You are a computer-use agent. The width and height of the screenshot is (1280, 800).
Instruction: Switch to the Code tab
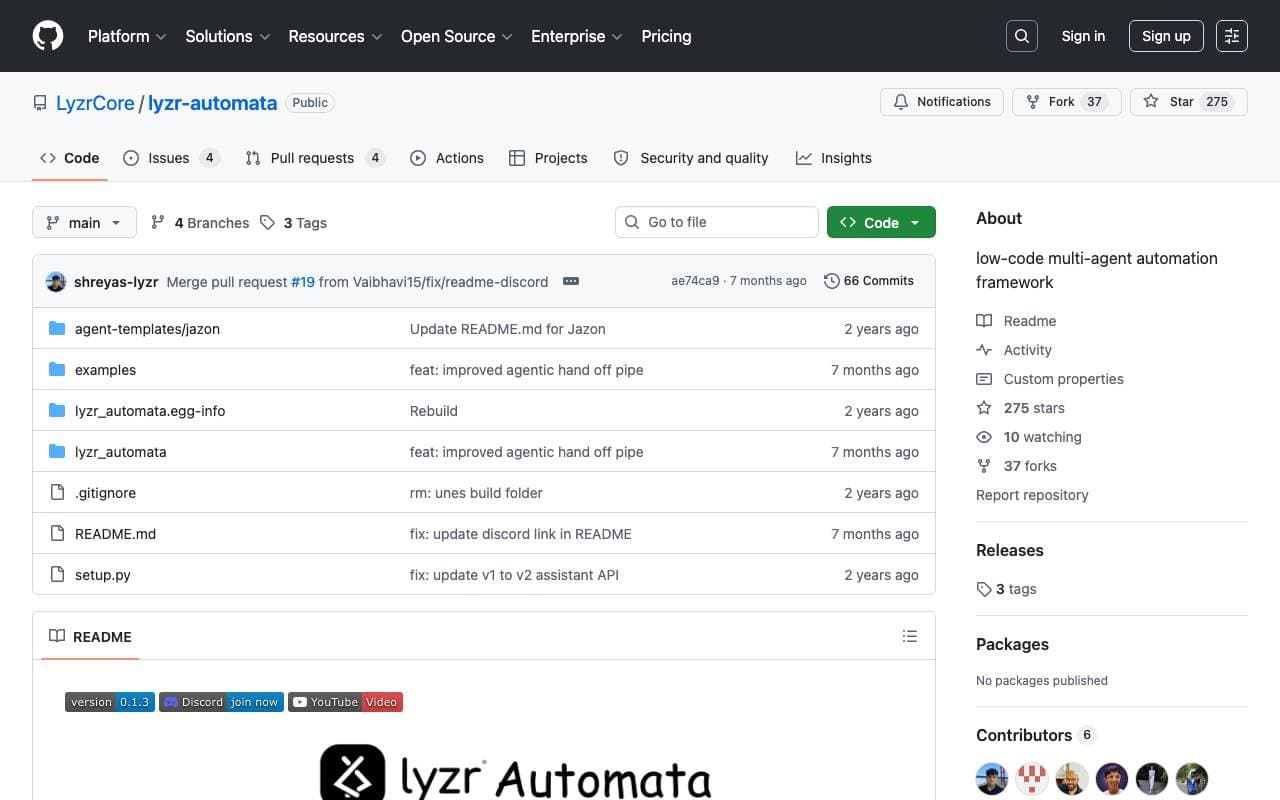click(x=69, y=158)
